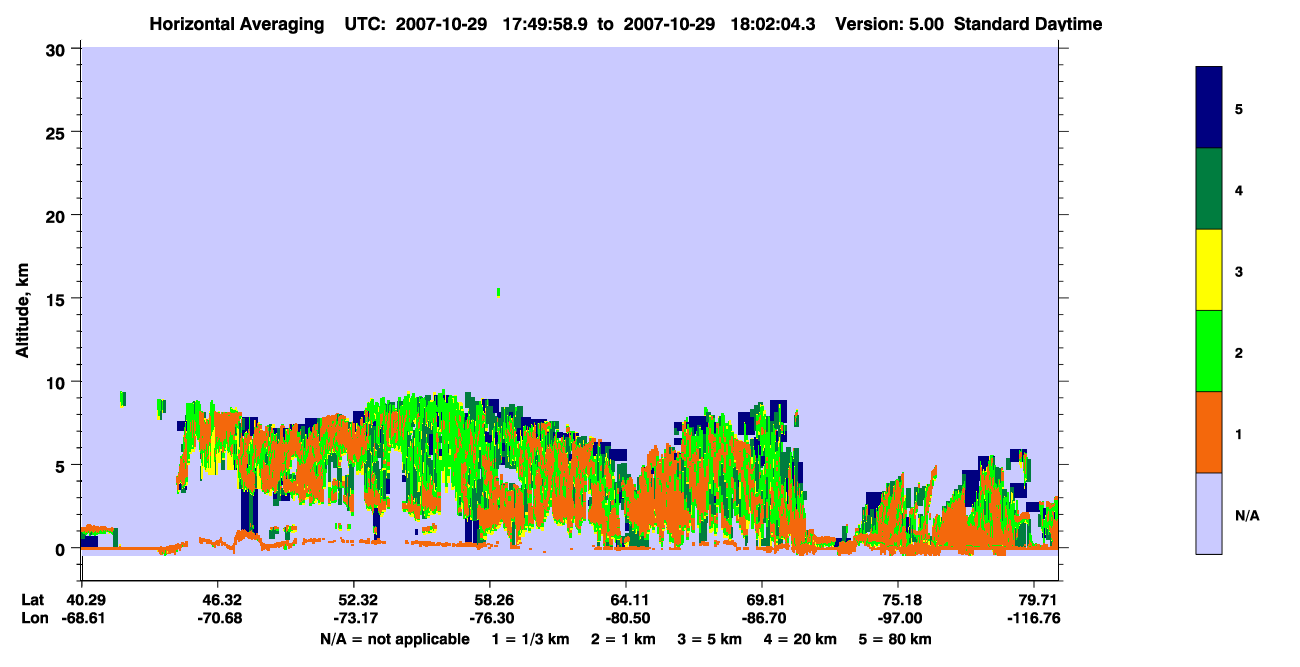Viewport: 1300px width, 667px height.
Task: Click the 'Lat' row label
Action: click(33, 600)
